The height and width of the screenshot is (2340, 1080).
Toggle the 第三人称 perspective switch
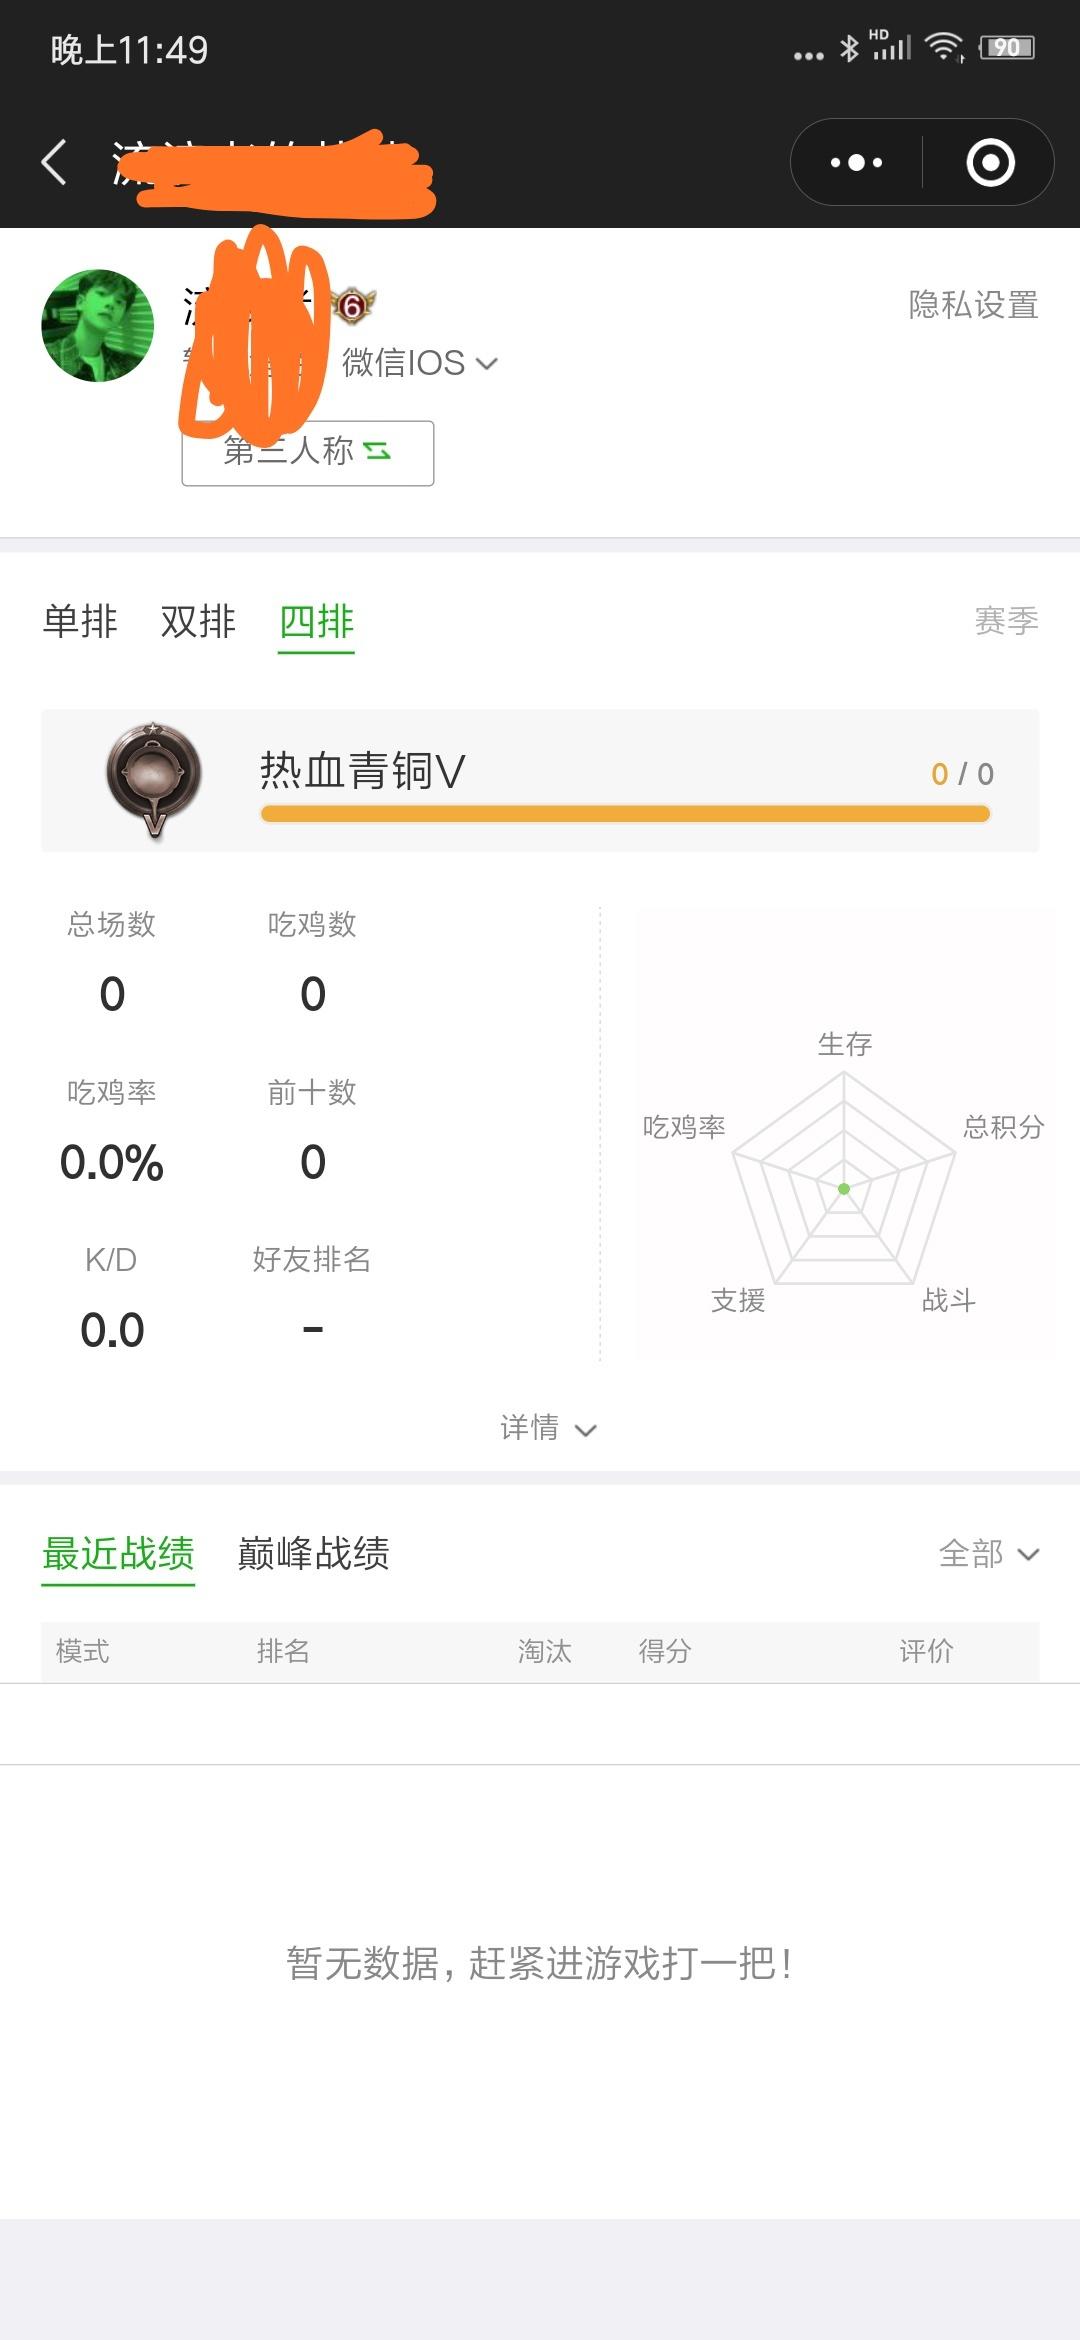pos(308,453)
